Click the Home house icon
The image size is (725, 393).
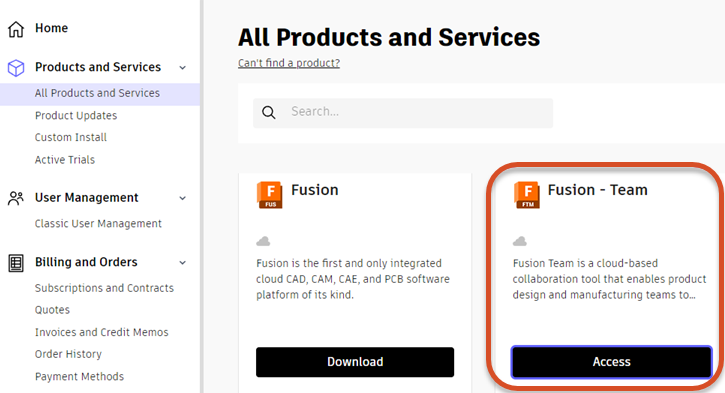(x=16, y=29)
